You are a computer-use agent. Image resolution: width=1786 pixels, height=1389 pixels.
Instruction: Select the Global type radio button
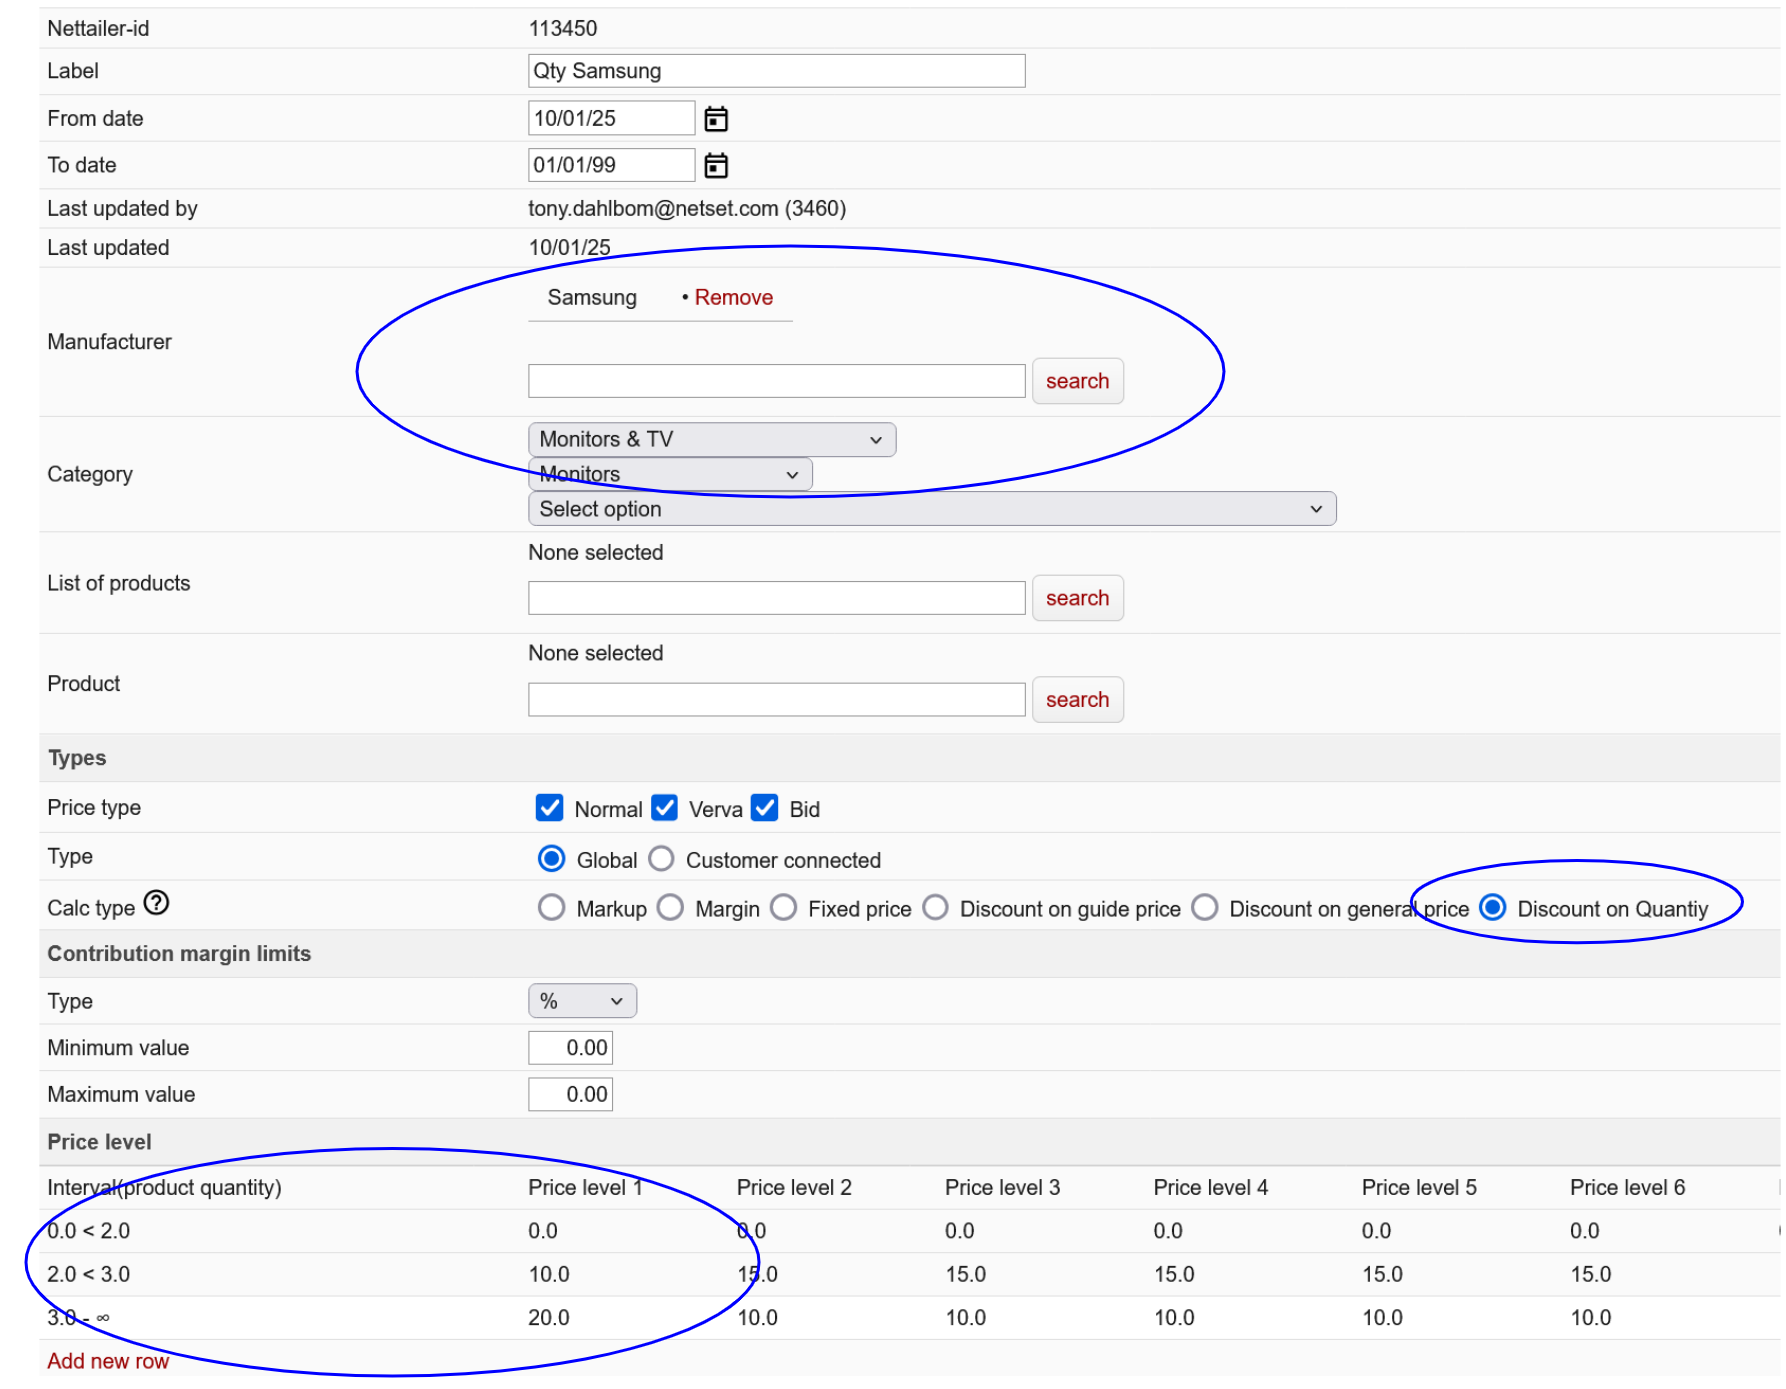click(x=551, y=859)
